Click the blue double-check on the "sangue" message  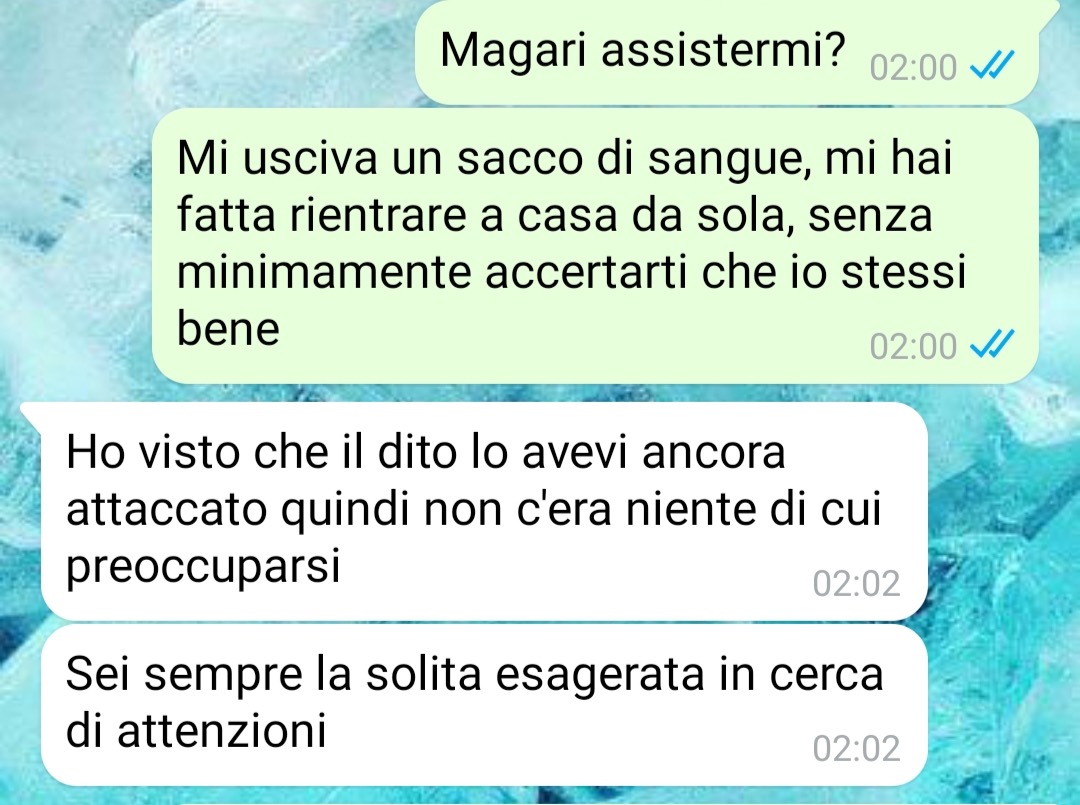[992, 345]
